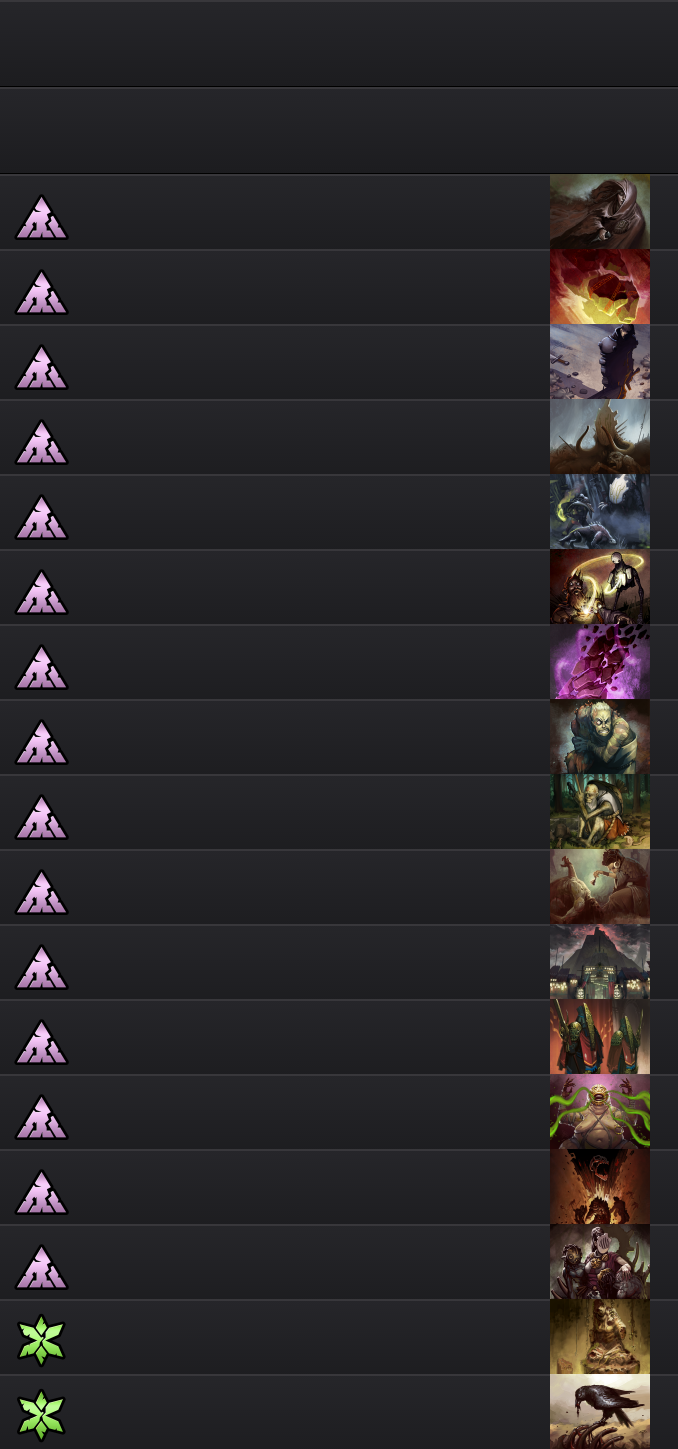The width and height of the screenshot is (678, 1449).
Task: Select the pink triangle icon beside the glowing red fist
Action: (41, 292)
